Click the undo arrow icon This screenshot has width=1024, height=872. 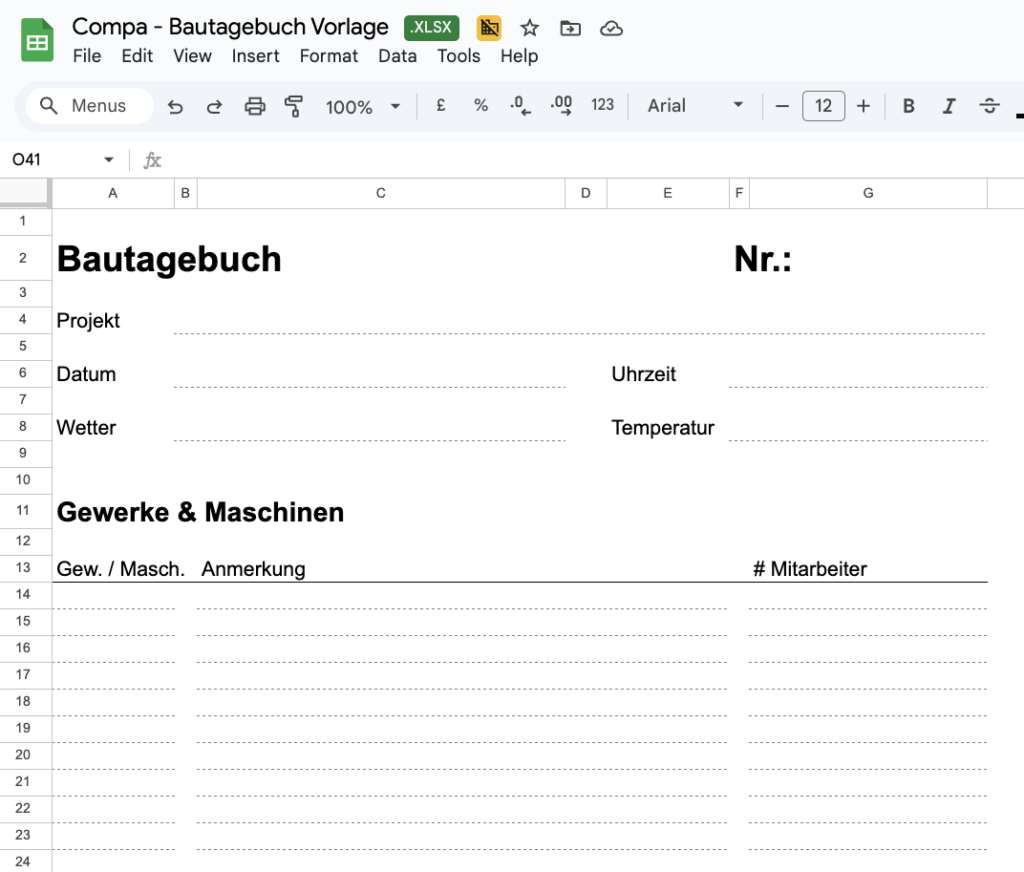click(176, 106)
